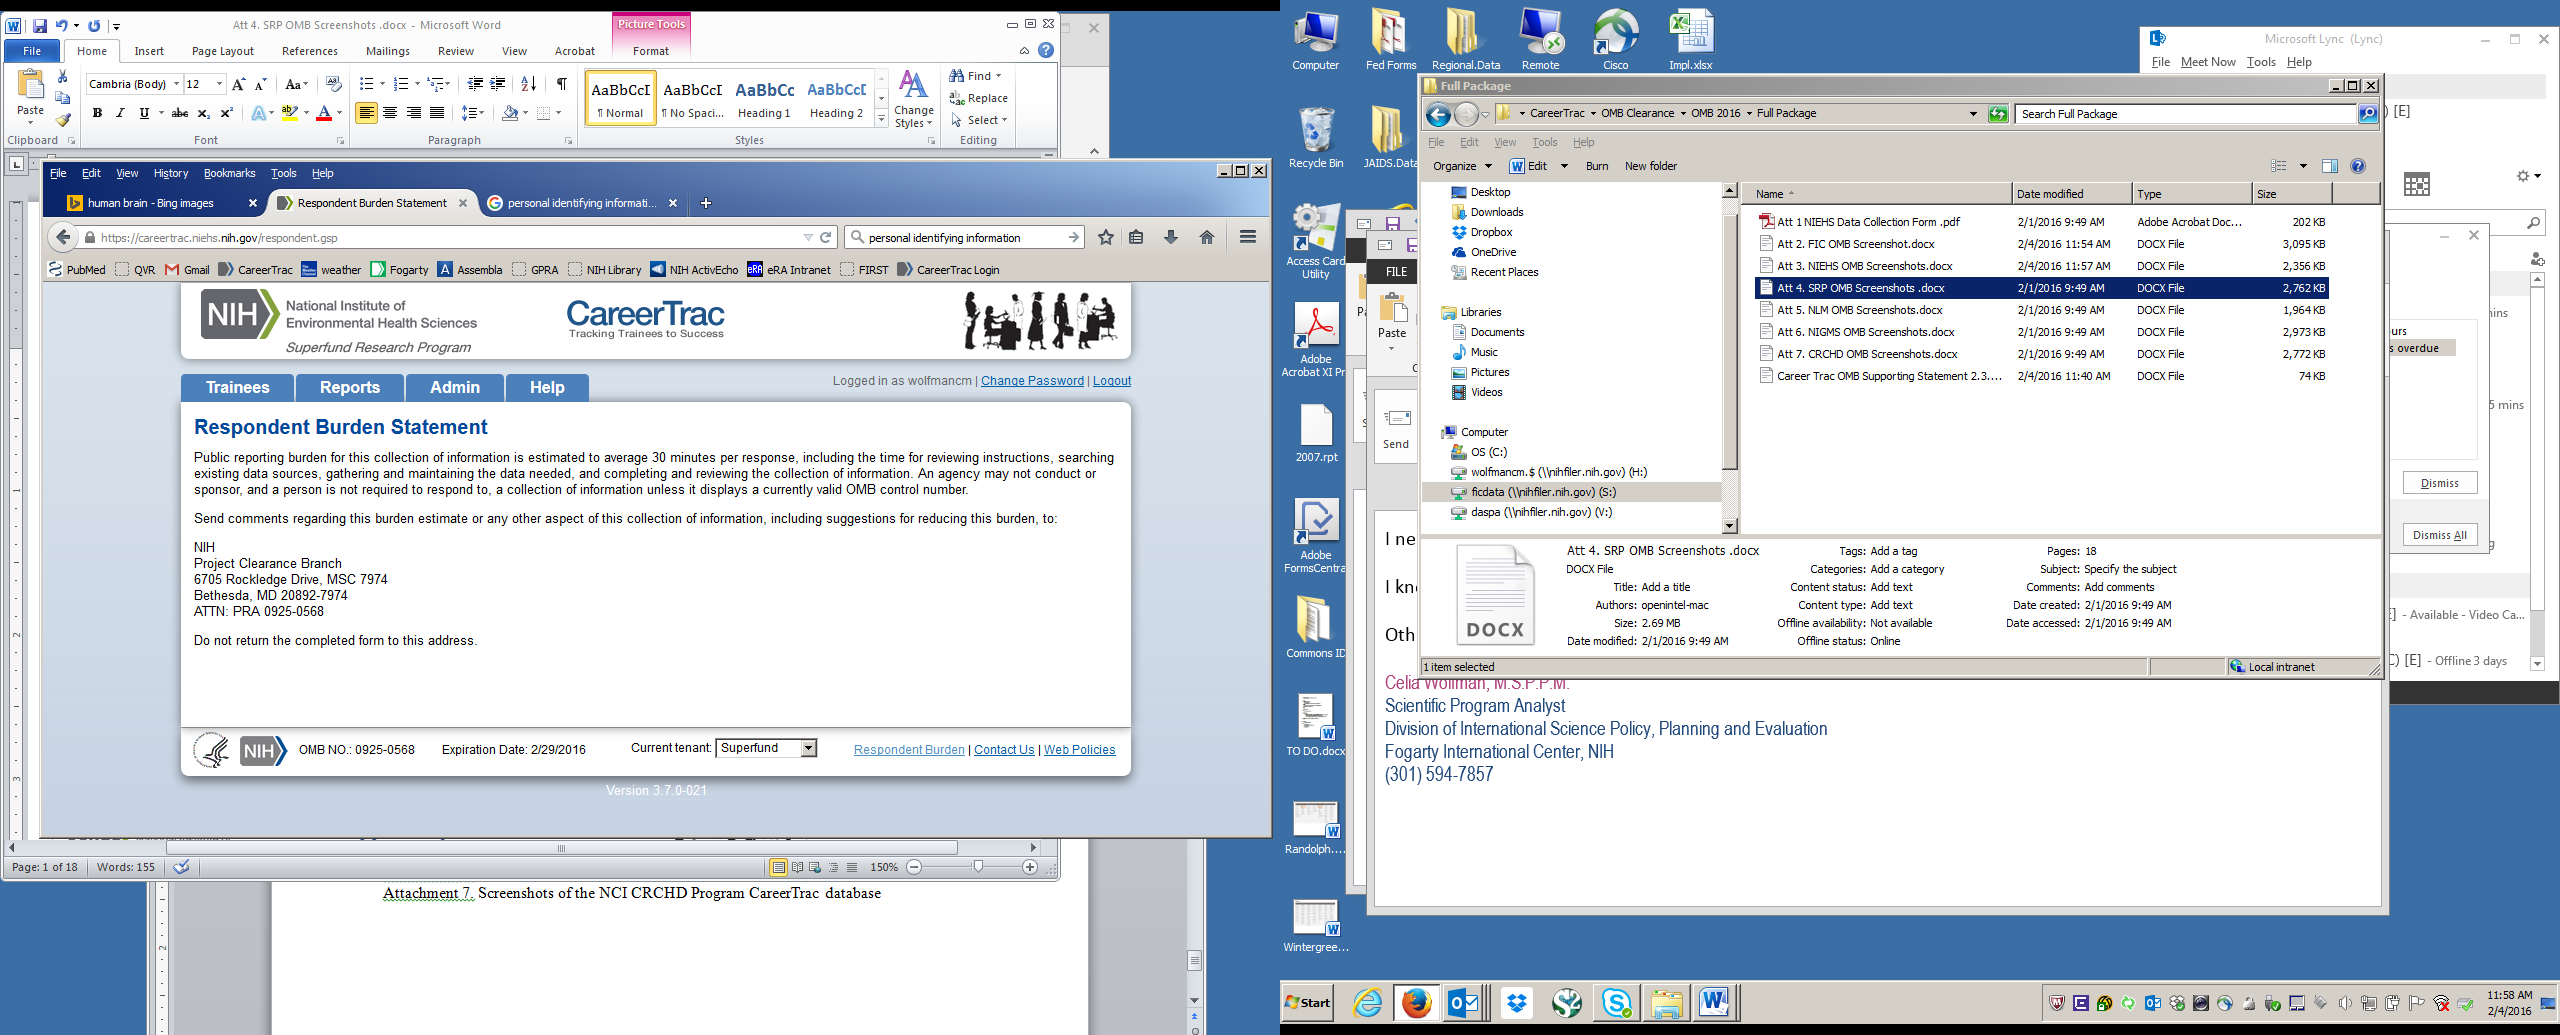Open Firefox Bookmarks menu

pyautogui.click(x=229, y=173)
